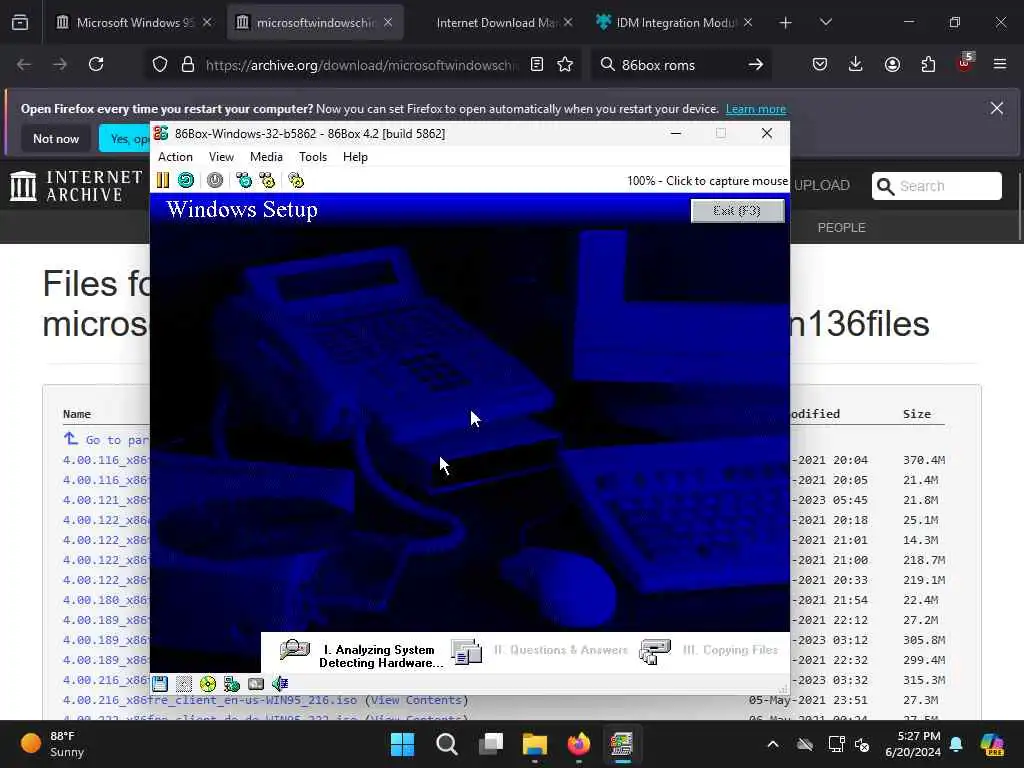Screen dimensions: 1024x768
Task: Click 370.4M size entry
Action: click(923, 460)
